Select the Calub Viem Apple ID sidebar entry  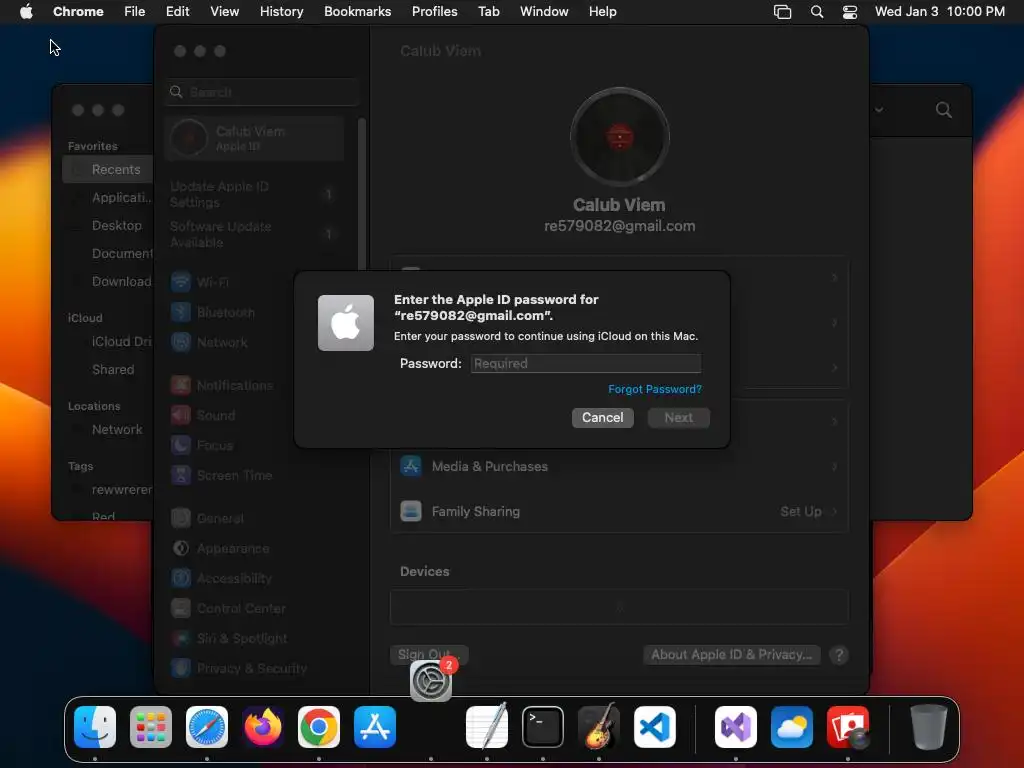[x=255, y=138]
